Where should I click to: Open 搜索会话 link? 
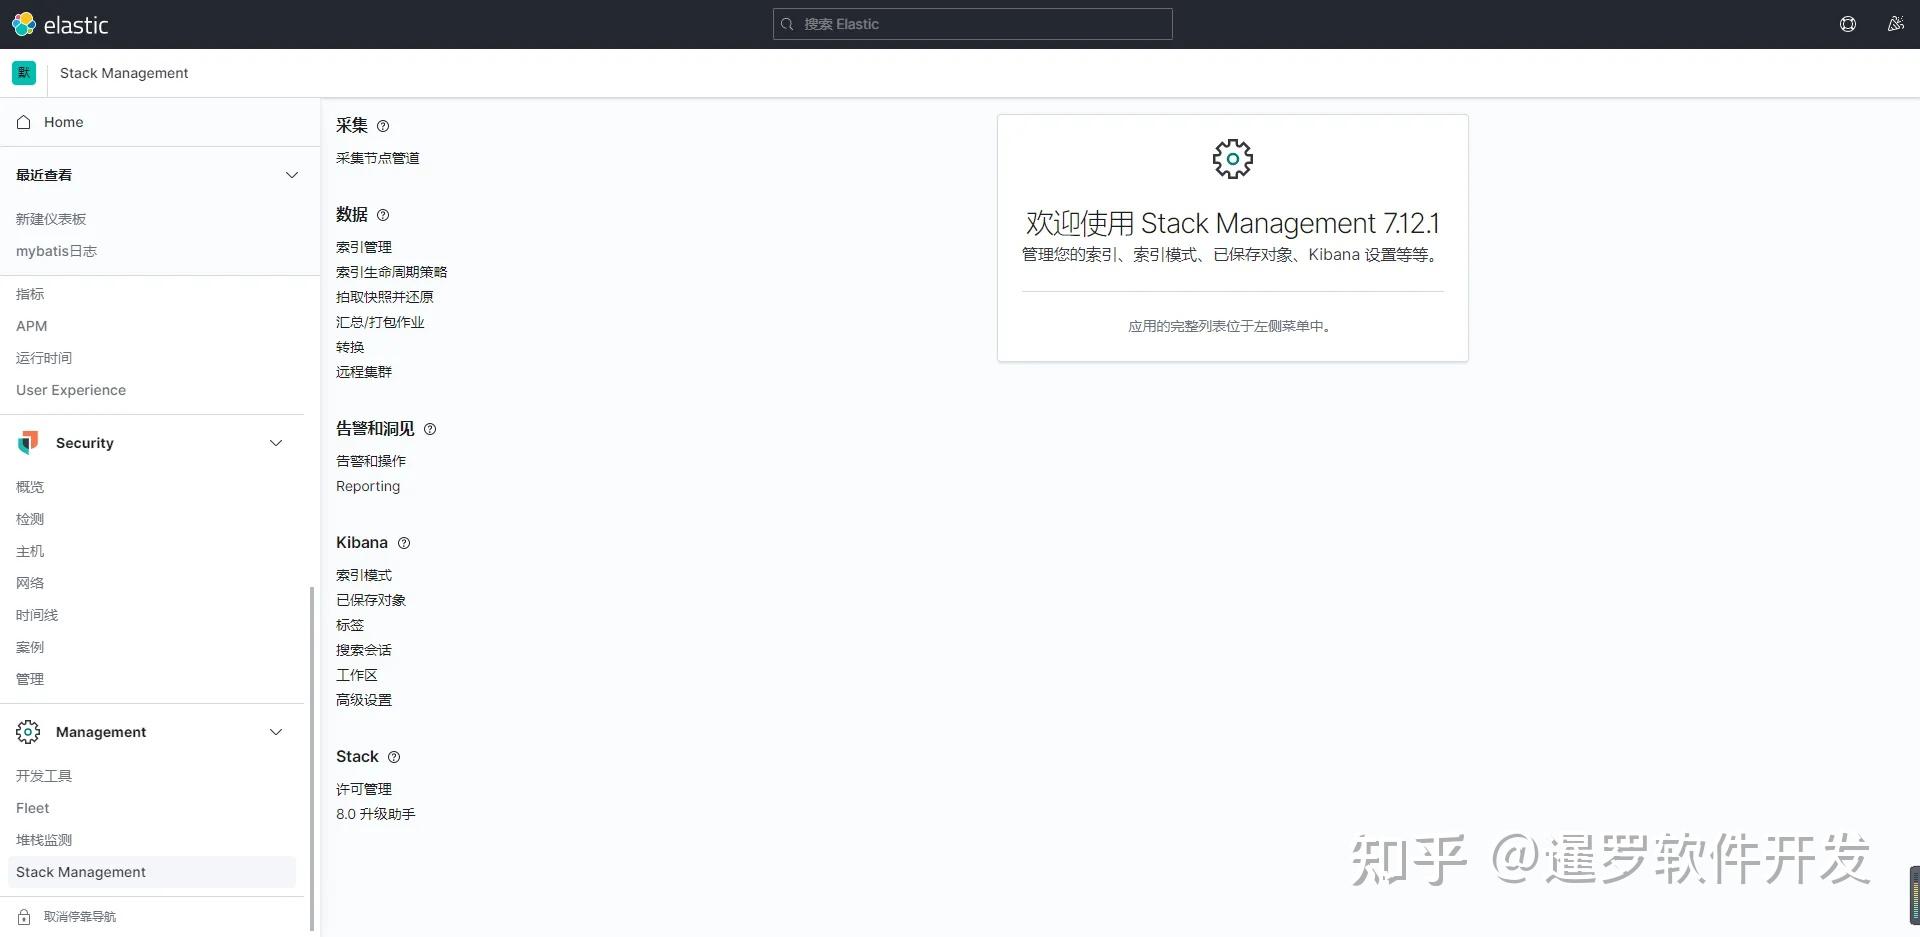[x=364, y=650]
